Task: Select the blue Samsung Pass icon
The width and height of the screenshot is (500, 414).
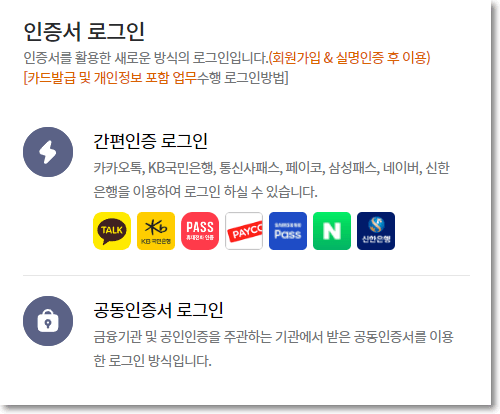Action: click(288, 231)
